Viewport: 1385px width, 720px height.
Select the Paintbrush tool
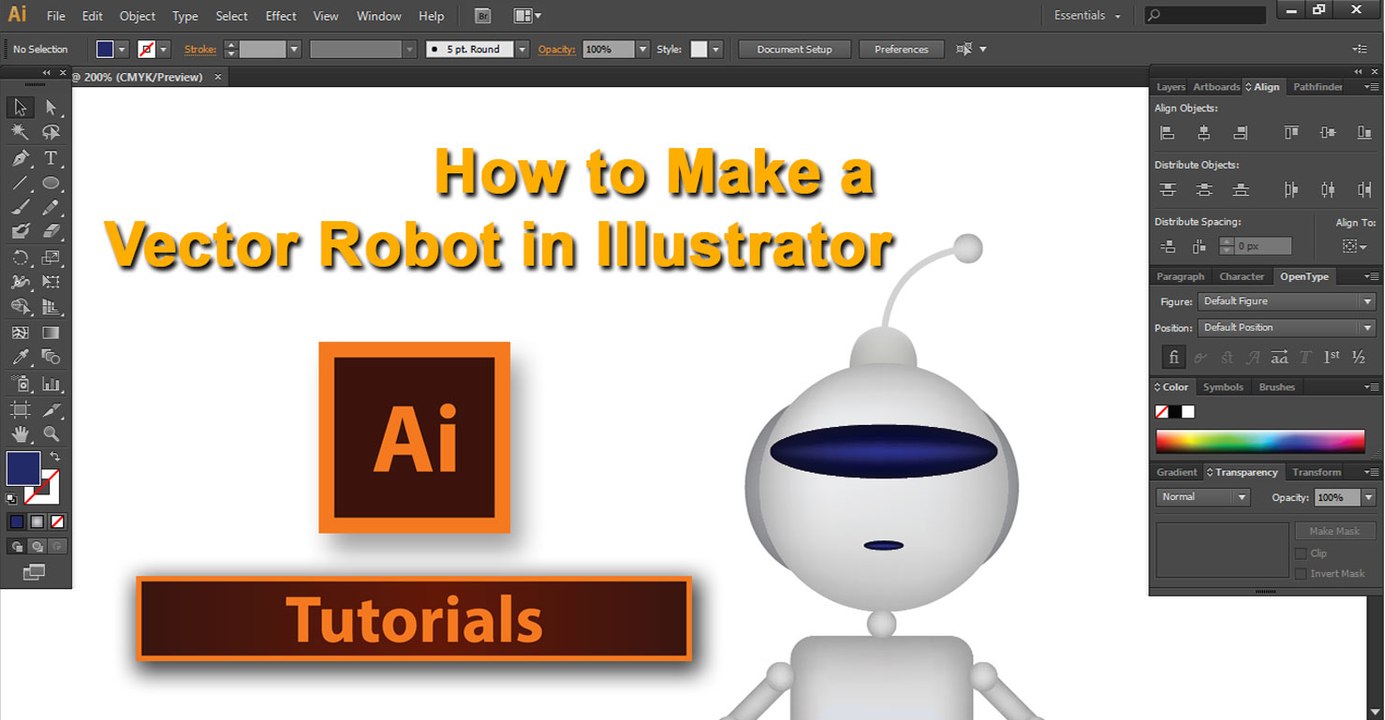tap(20, 208)
